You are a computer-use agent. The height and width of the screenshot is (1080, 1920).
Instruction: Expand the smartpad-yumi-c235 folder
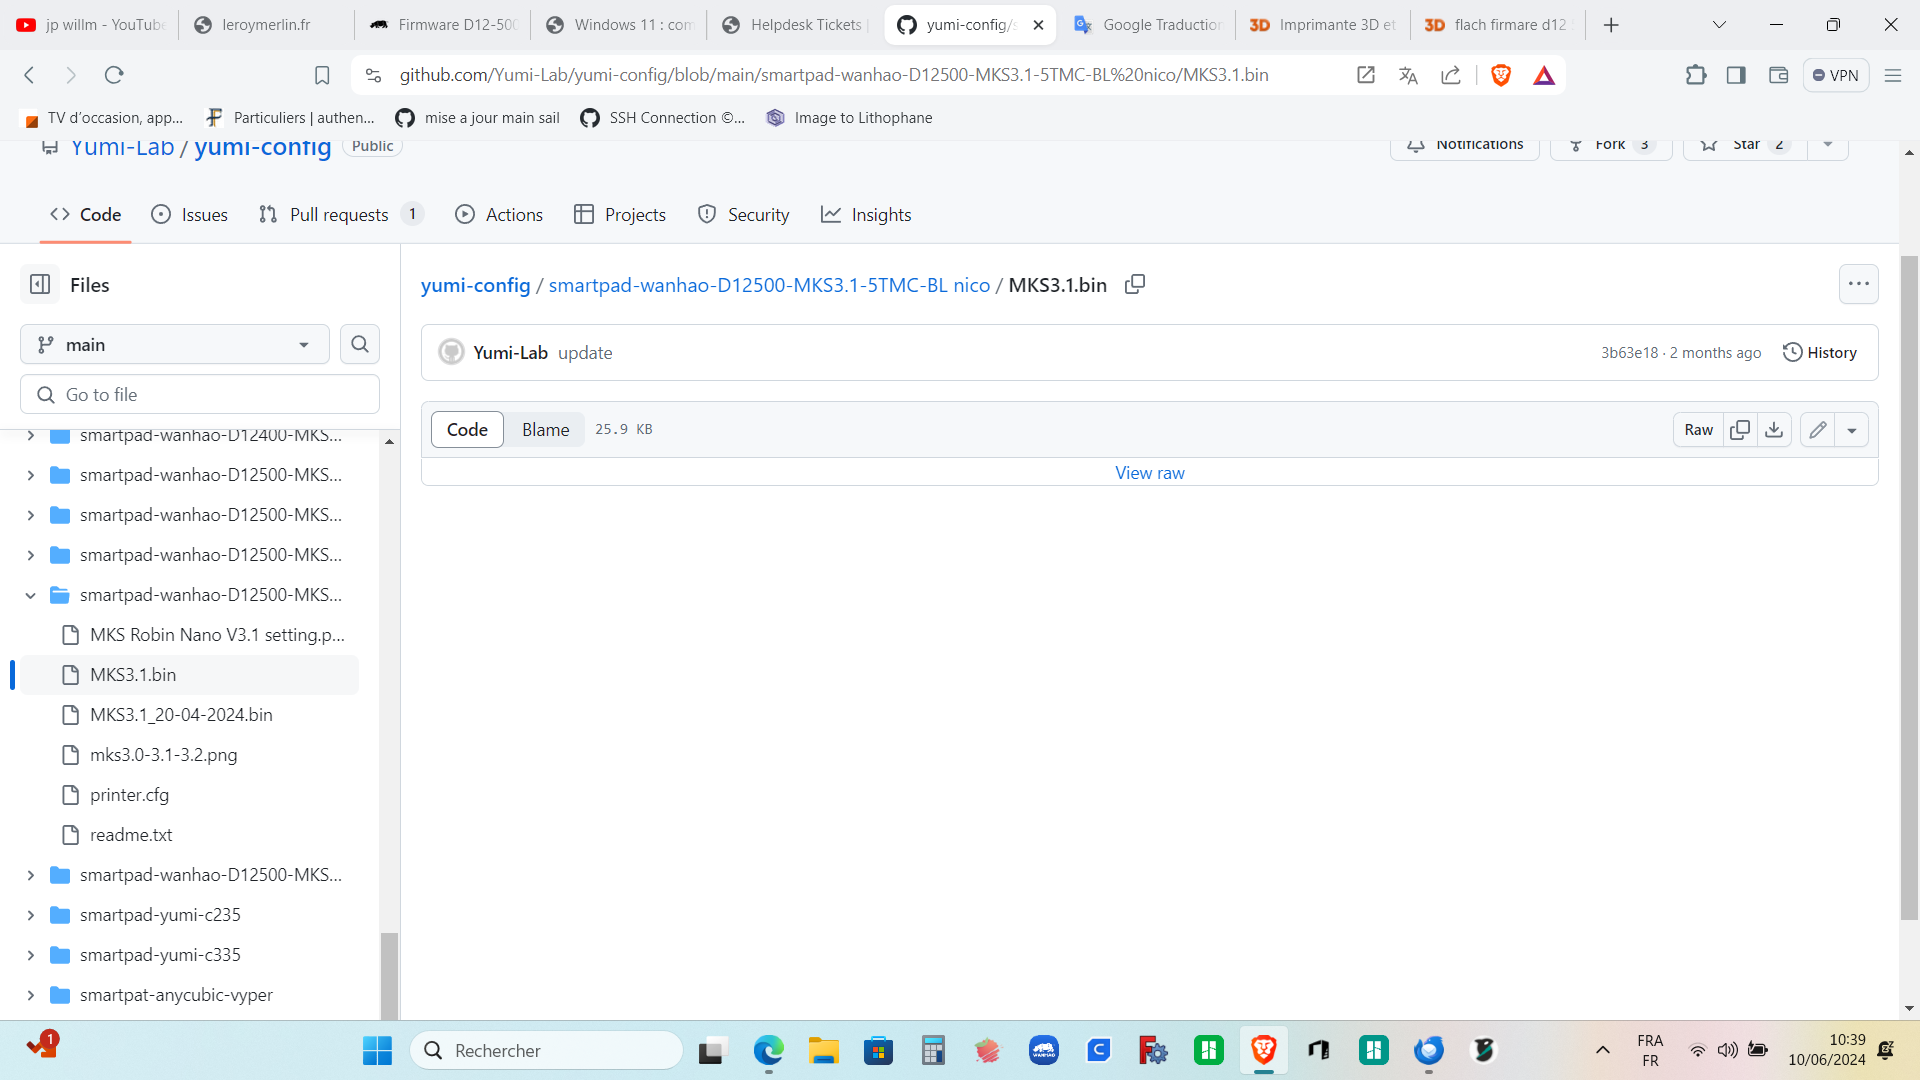pyautogui.click(x=31, y=915)
